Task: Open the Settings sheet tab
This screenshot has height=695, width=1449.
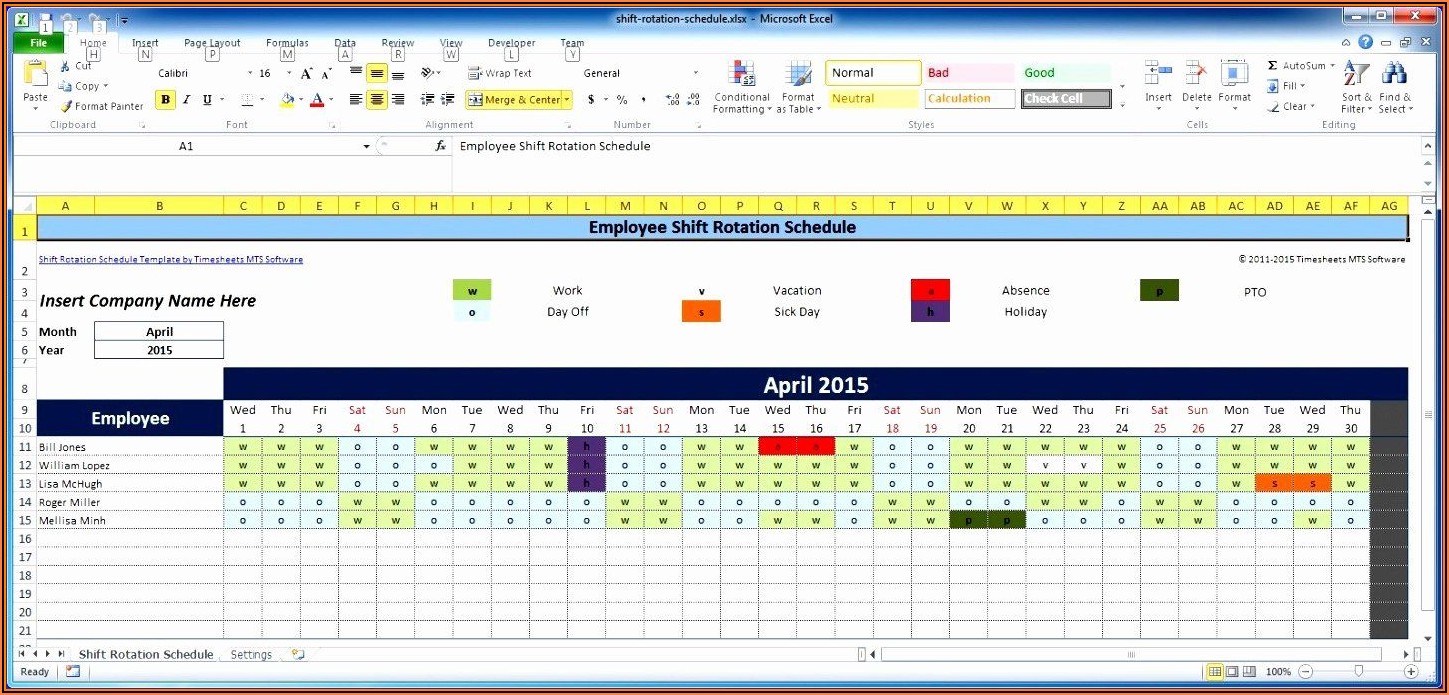Action: click(251, 655)
